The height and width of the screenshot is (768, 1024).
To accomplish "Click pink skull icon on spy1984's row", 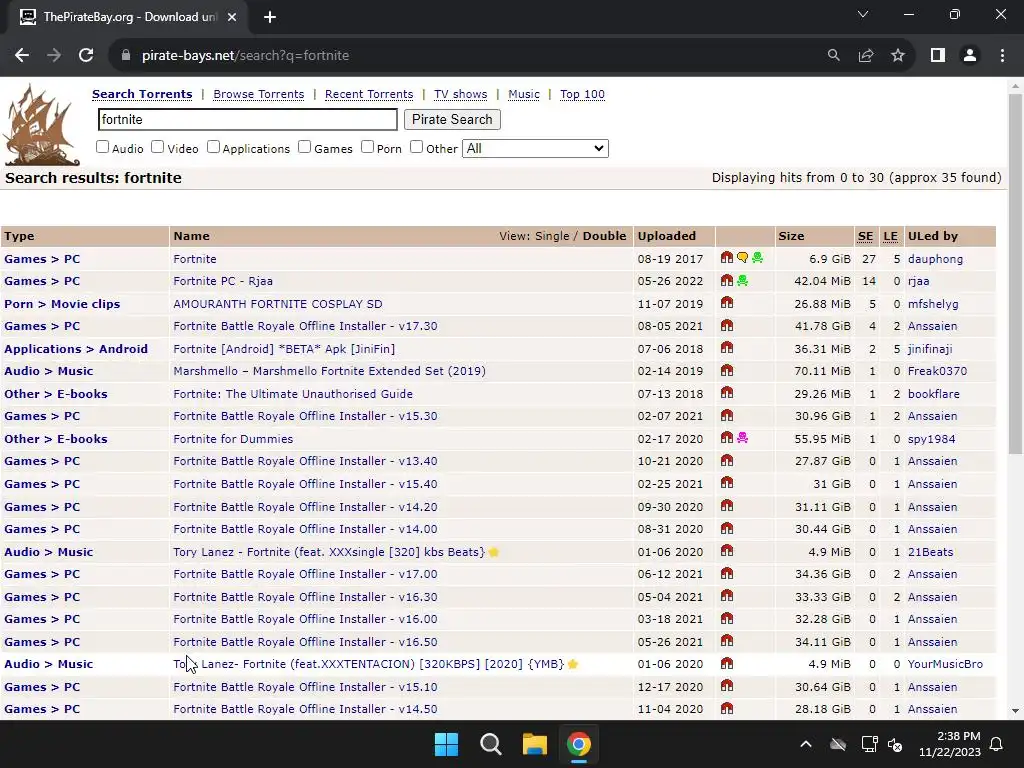I will pos(743,438).
